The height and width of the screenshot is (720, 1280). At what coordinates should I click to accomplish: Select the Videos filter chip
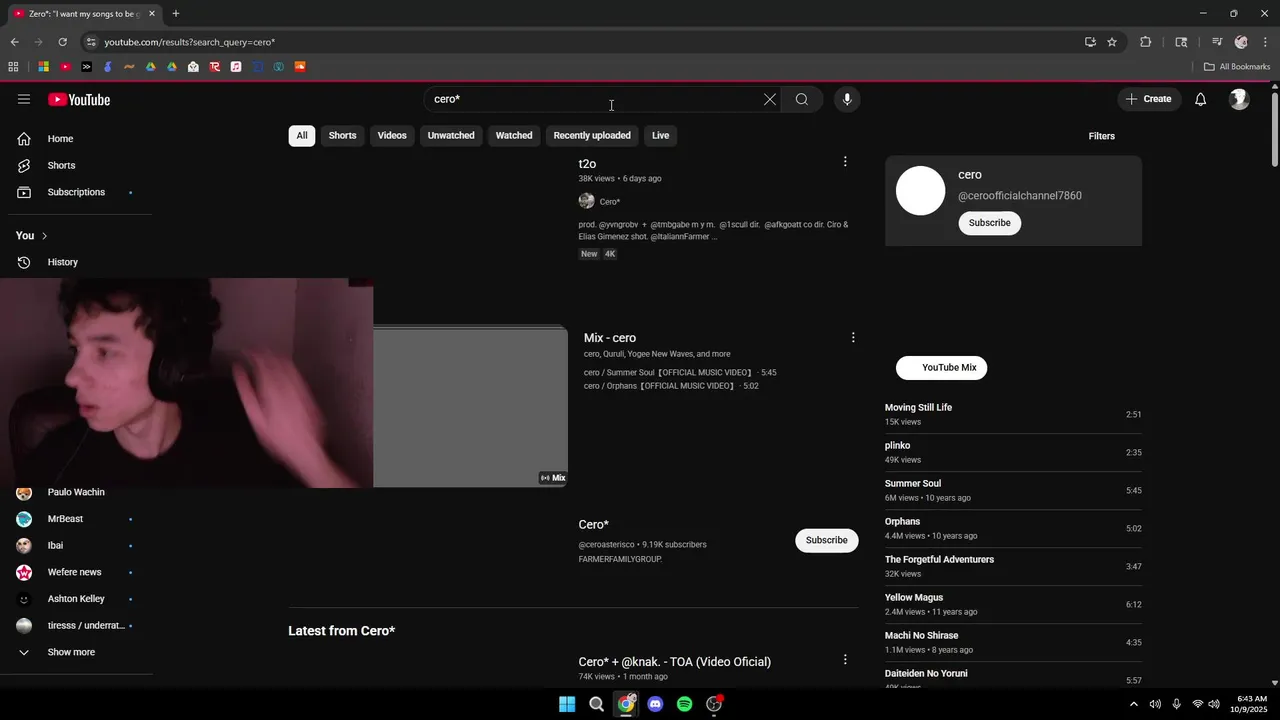coord(392,135)
